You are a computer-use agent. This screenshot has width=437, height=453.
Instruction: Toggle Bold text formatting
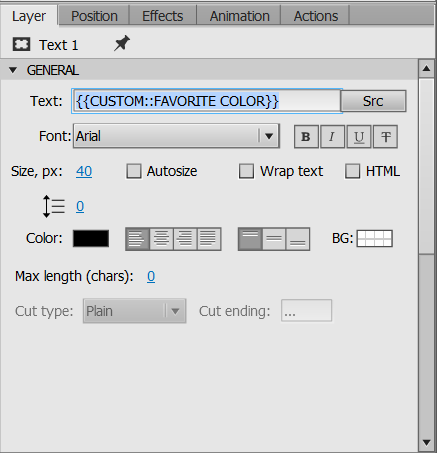coord(306,137)
